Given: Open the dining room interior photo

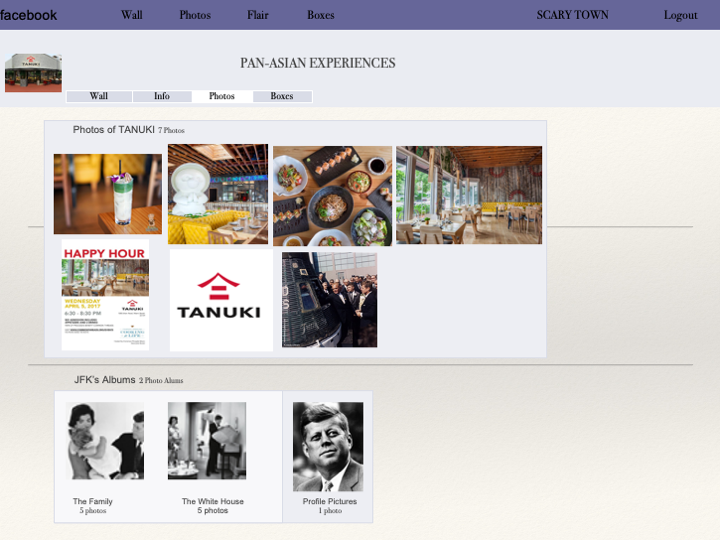Looking at the screenshot, I should pyautogui.click(x=469, y=195).
